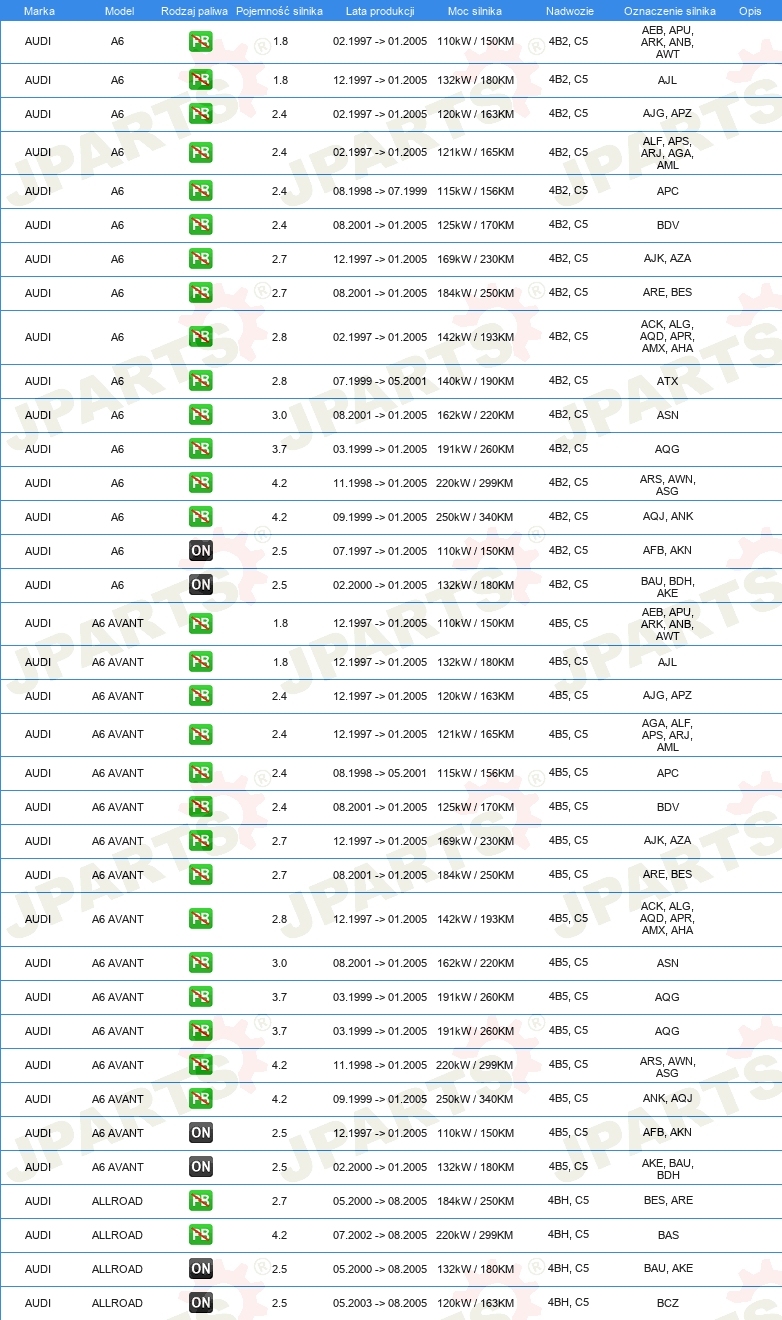Select 'AUDI' brand cell in the BCZ row
782x1320 pixels.
(38, 1303)
